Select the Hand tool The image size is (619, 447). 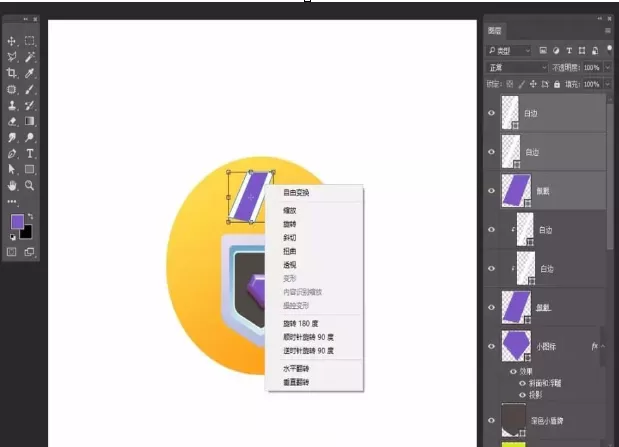click(x=11, y=186)
